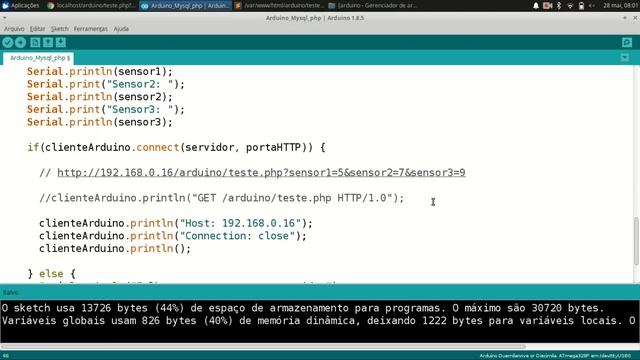
Task: Open the Ajuda menu
Action: 121,29
